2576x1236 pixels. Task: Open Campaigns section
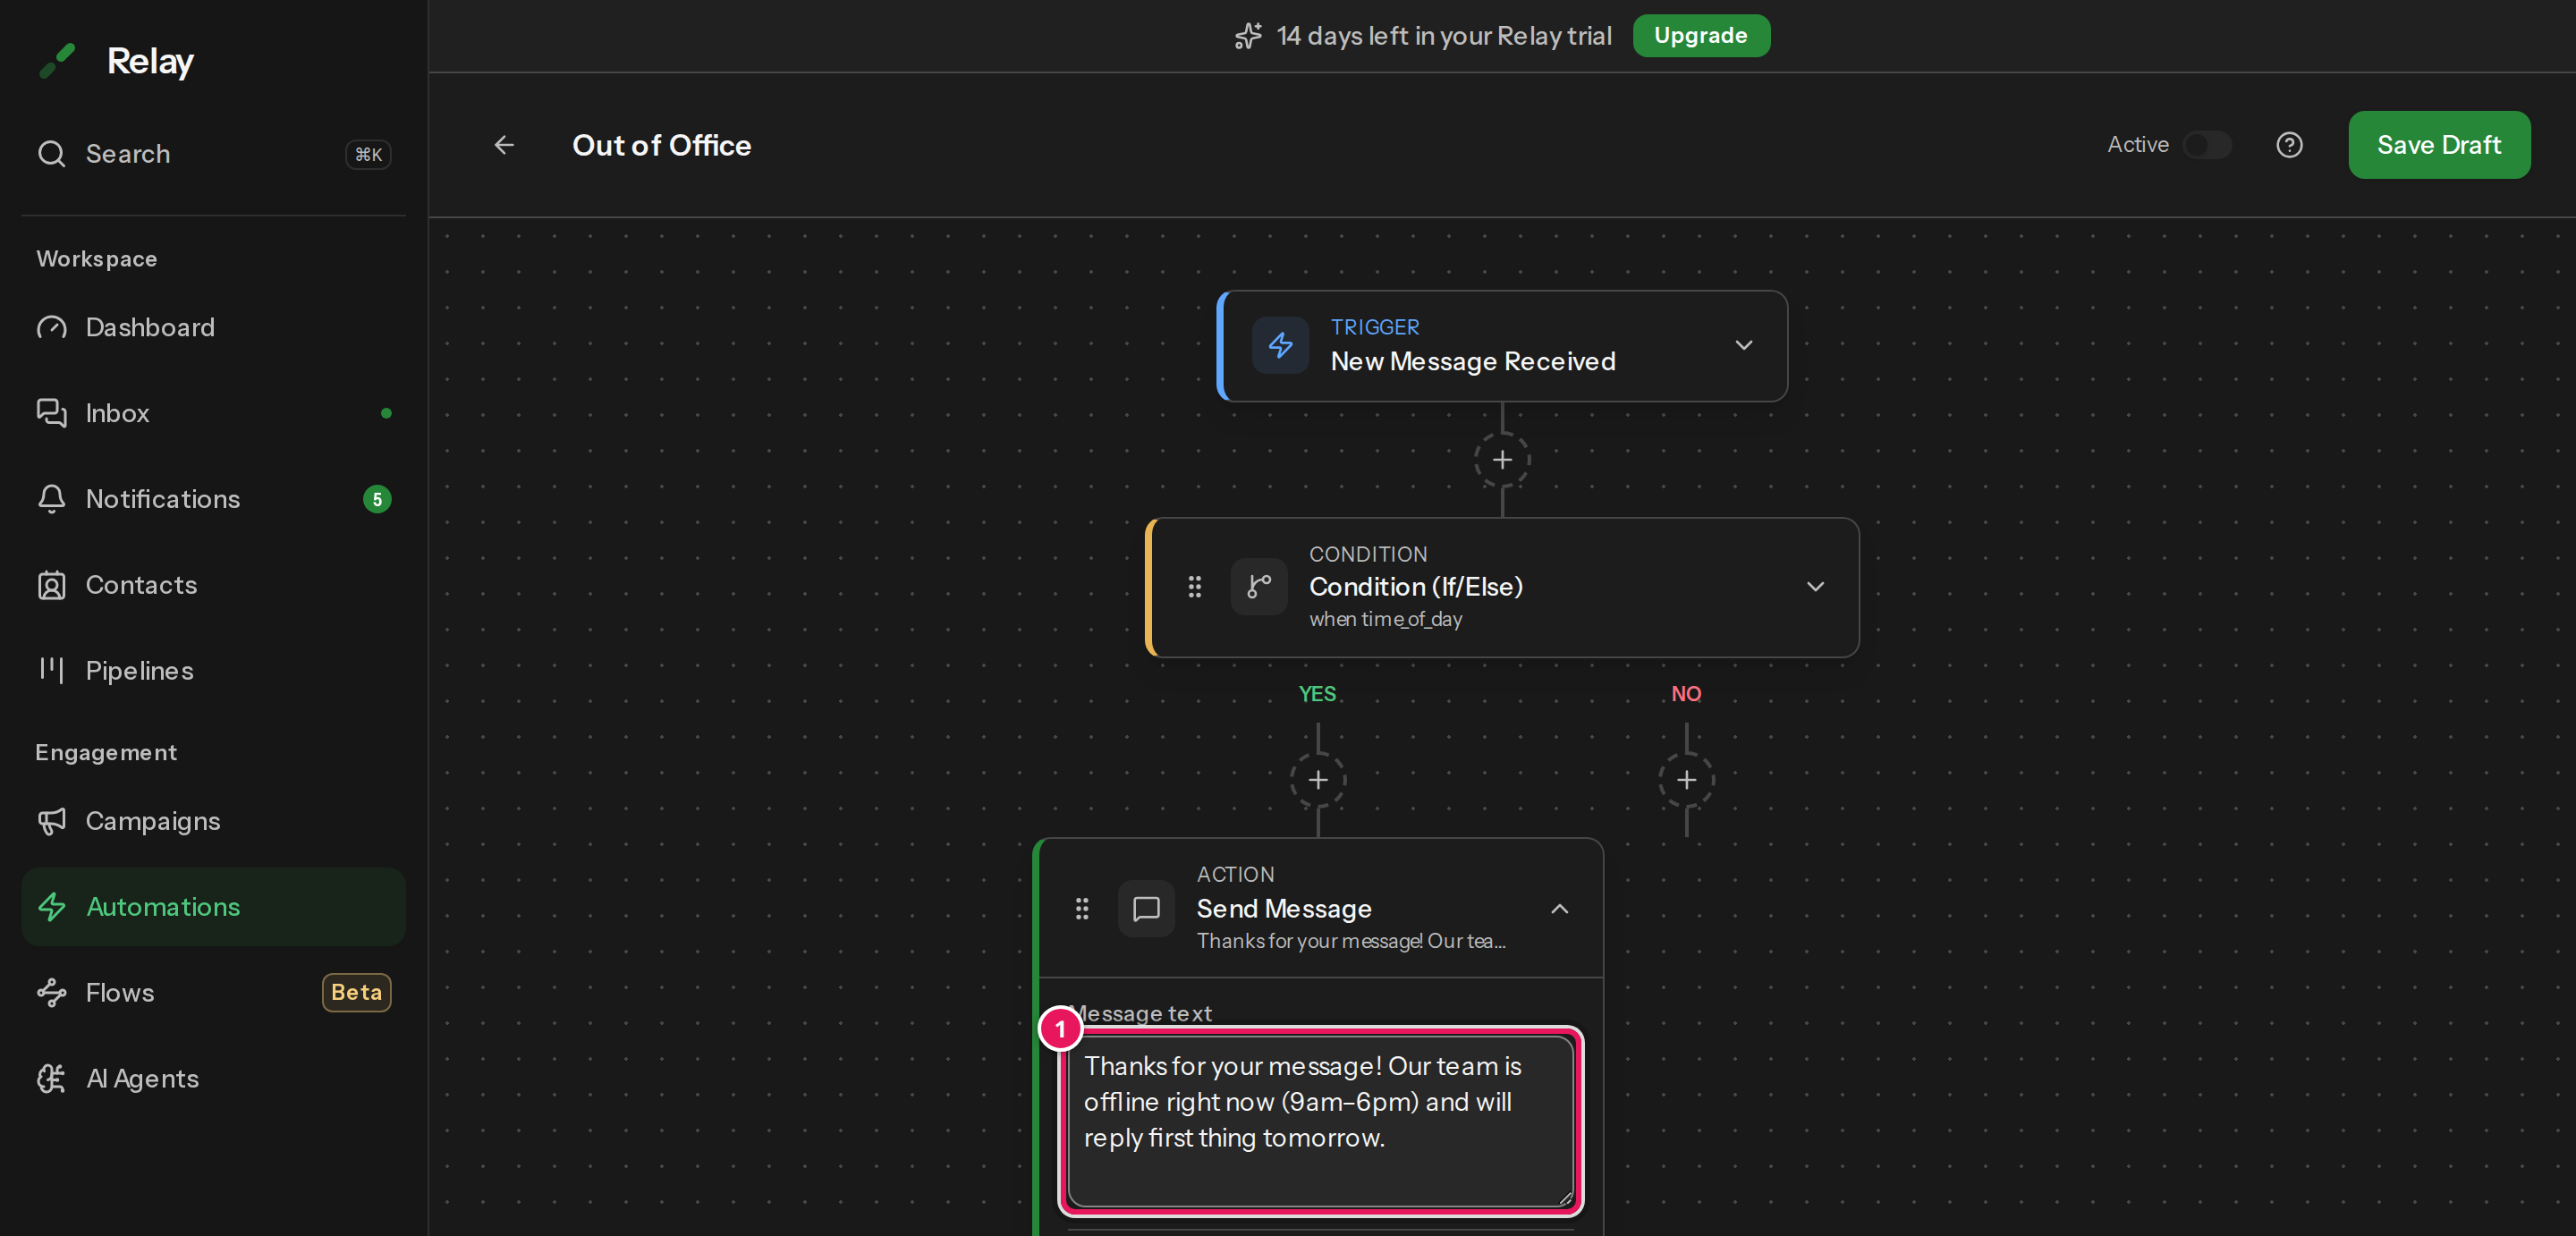coord(213,821)
